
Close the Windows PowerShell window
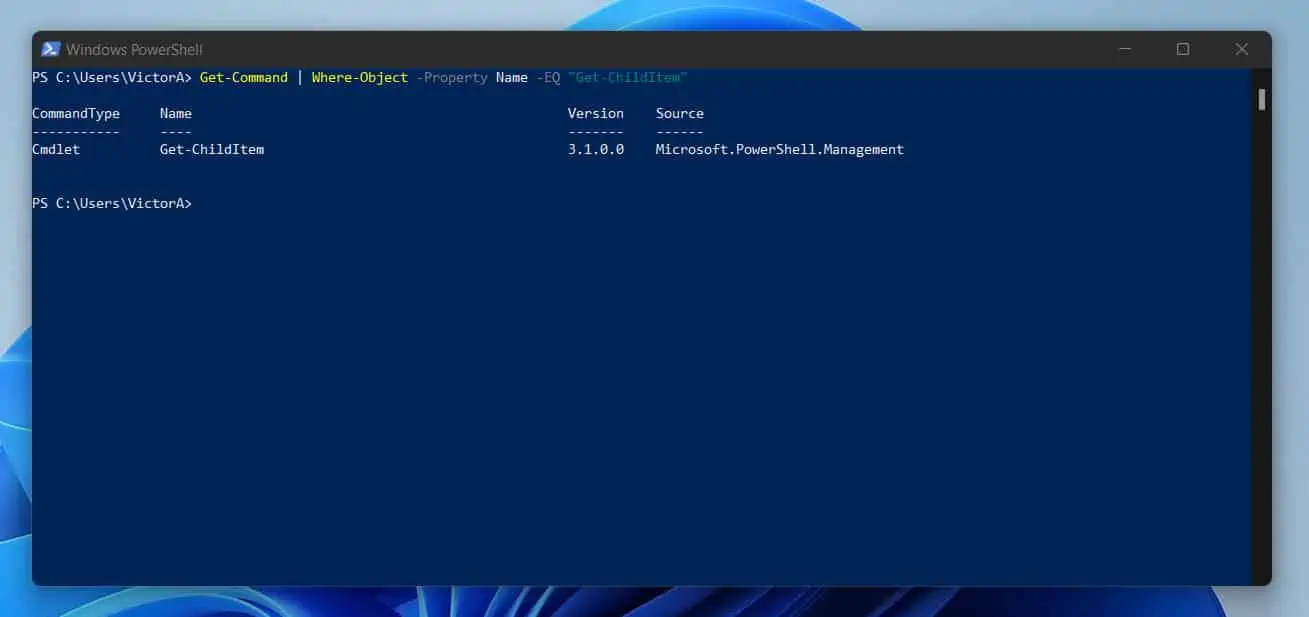pyautogui.click(x=1241, y=49)
